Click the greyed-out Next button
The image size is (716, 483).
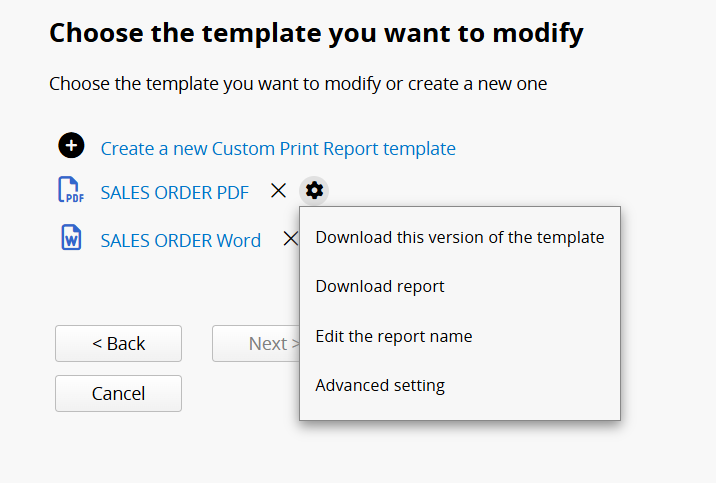pyautogui.click(x=256, y=344)
